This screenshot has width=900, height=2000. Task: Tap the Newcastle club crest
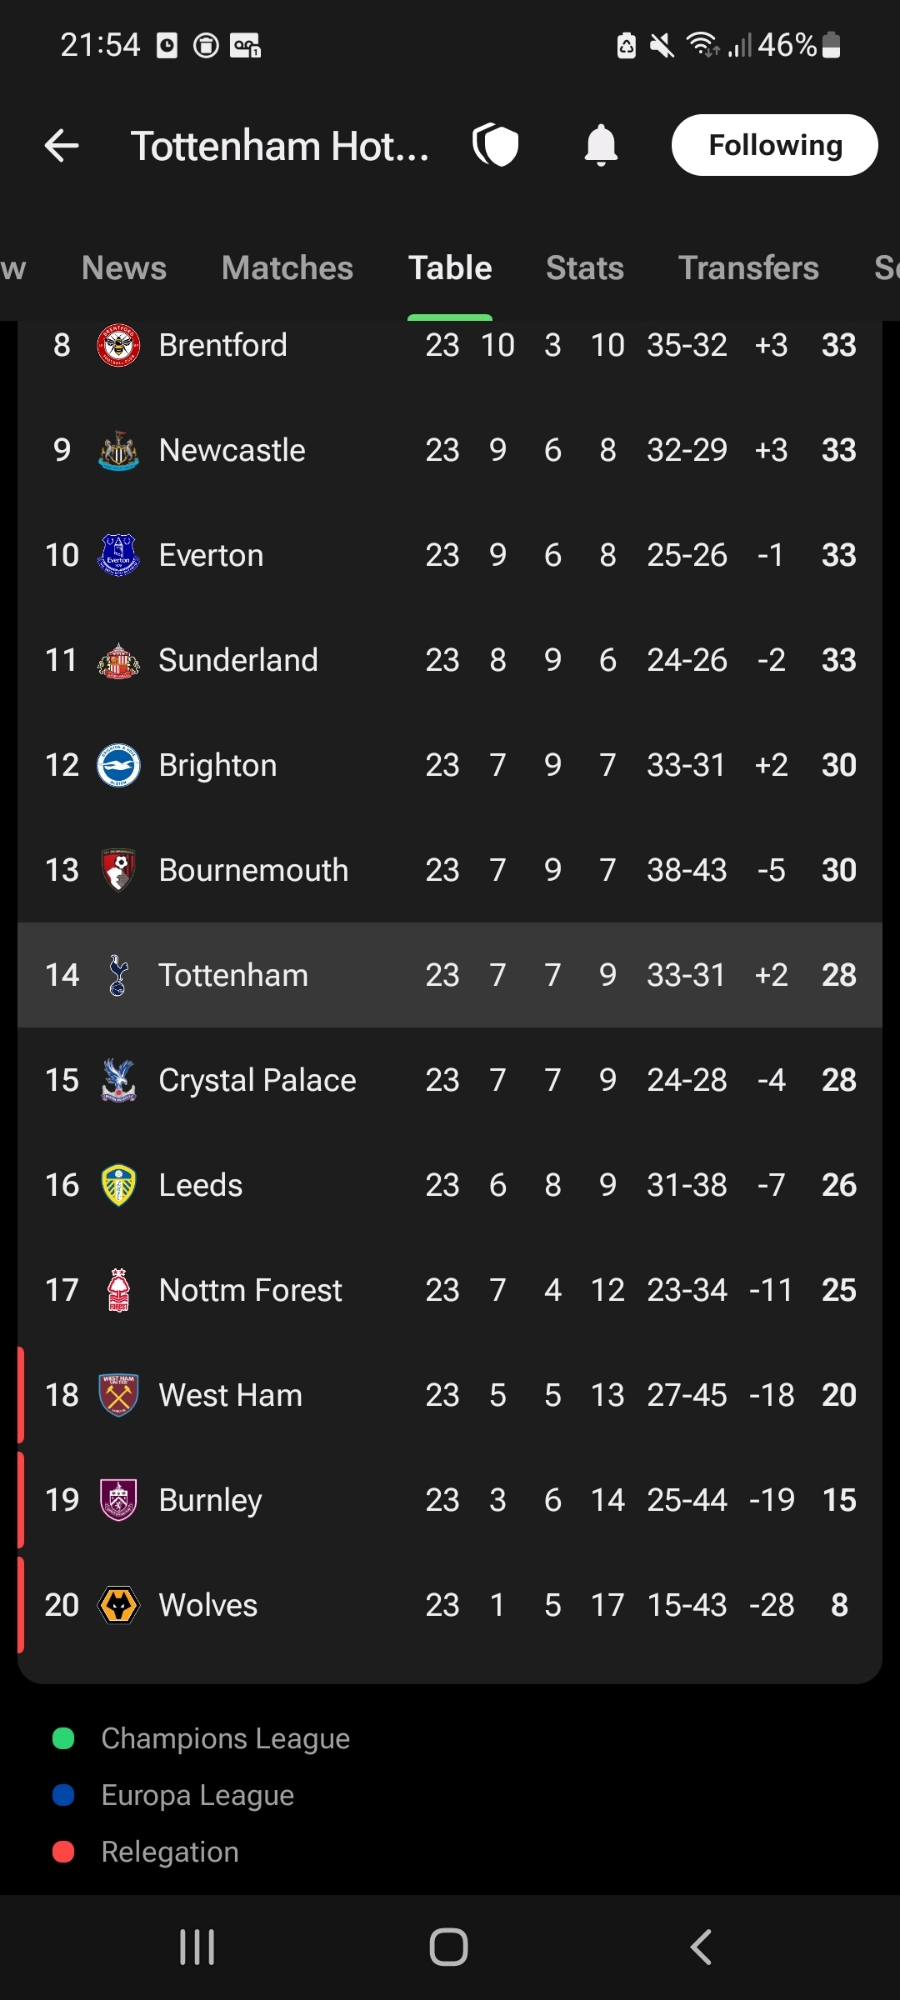coord(118,451)
